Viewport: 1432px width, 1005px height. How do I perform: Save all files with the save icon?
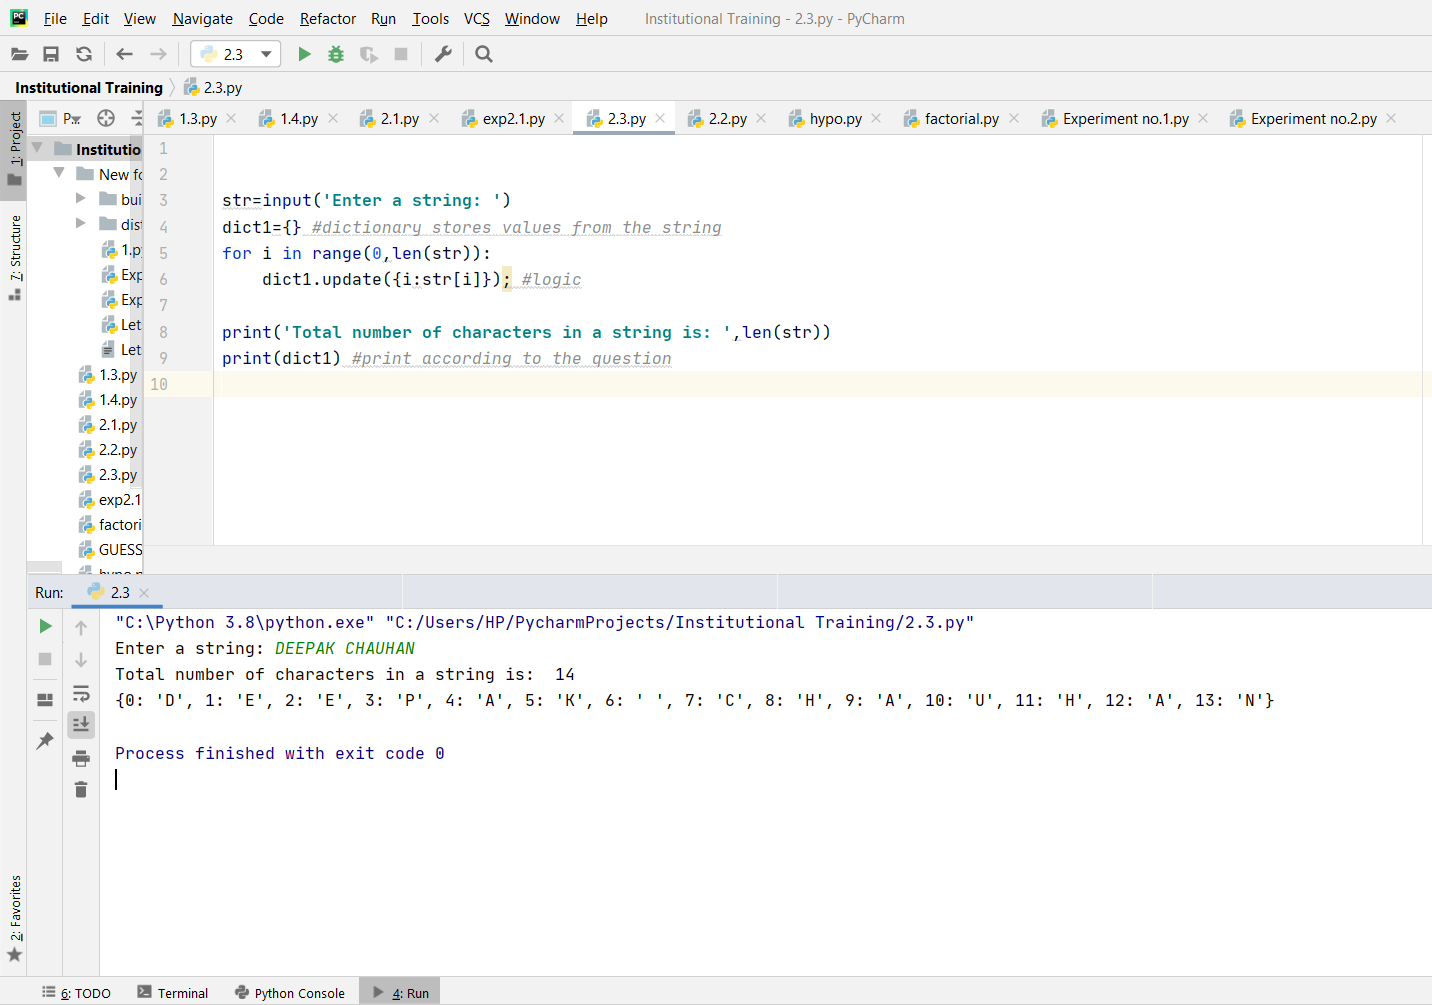click(51, 54)
